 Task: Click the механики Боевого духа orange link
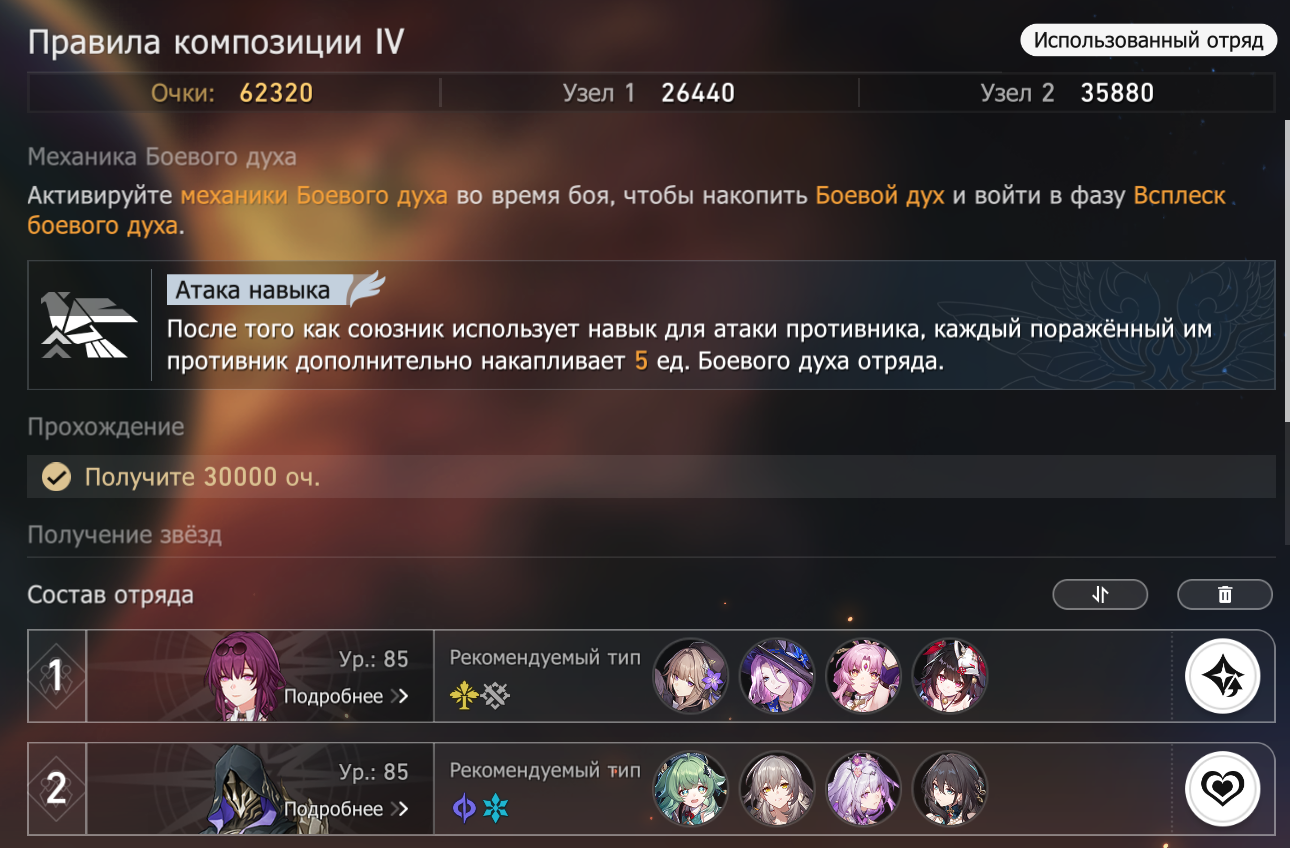pyautogui.click(x=314, y=195)
